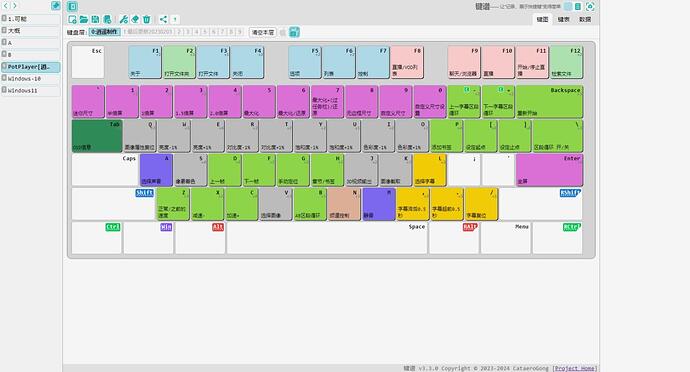
Task: Toggle the RAlt modifier key
Action: click(470, 227)
